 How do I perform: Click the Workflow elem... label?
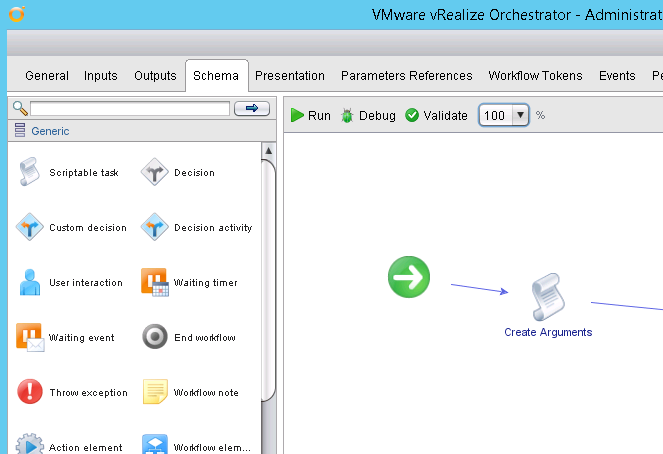coord(212,447)
